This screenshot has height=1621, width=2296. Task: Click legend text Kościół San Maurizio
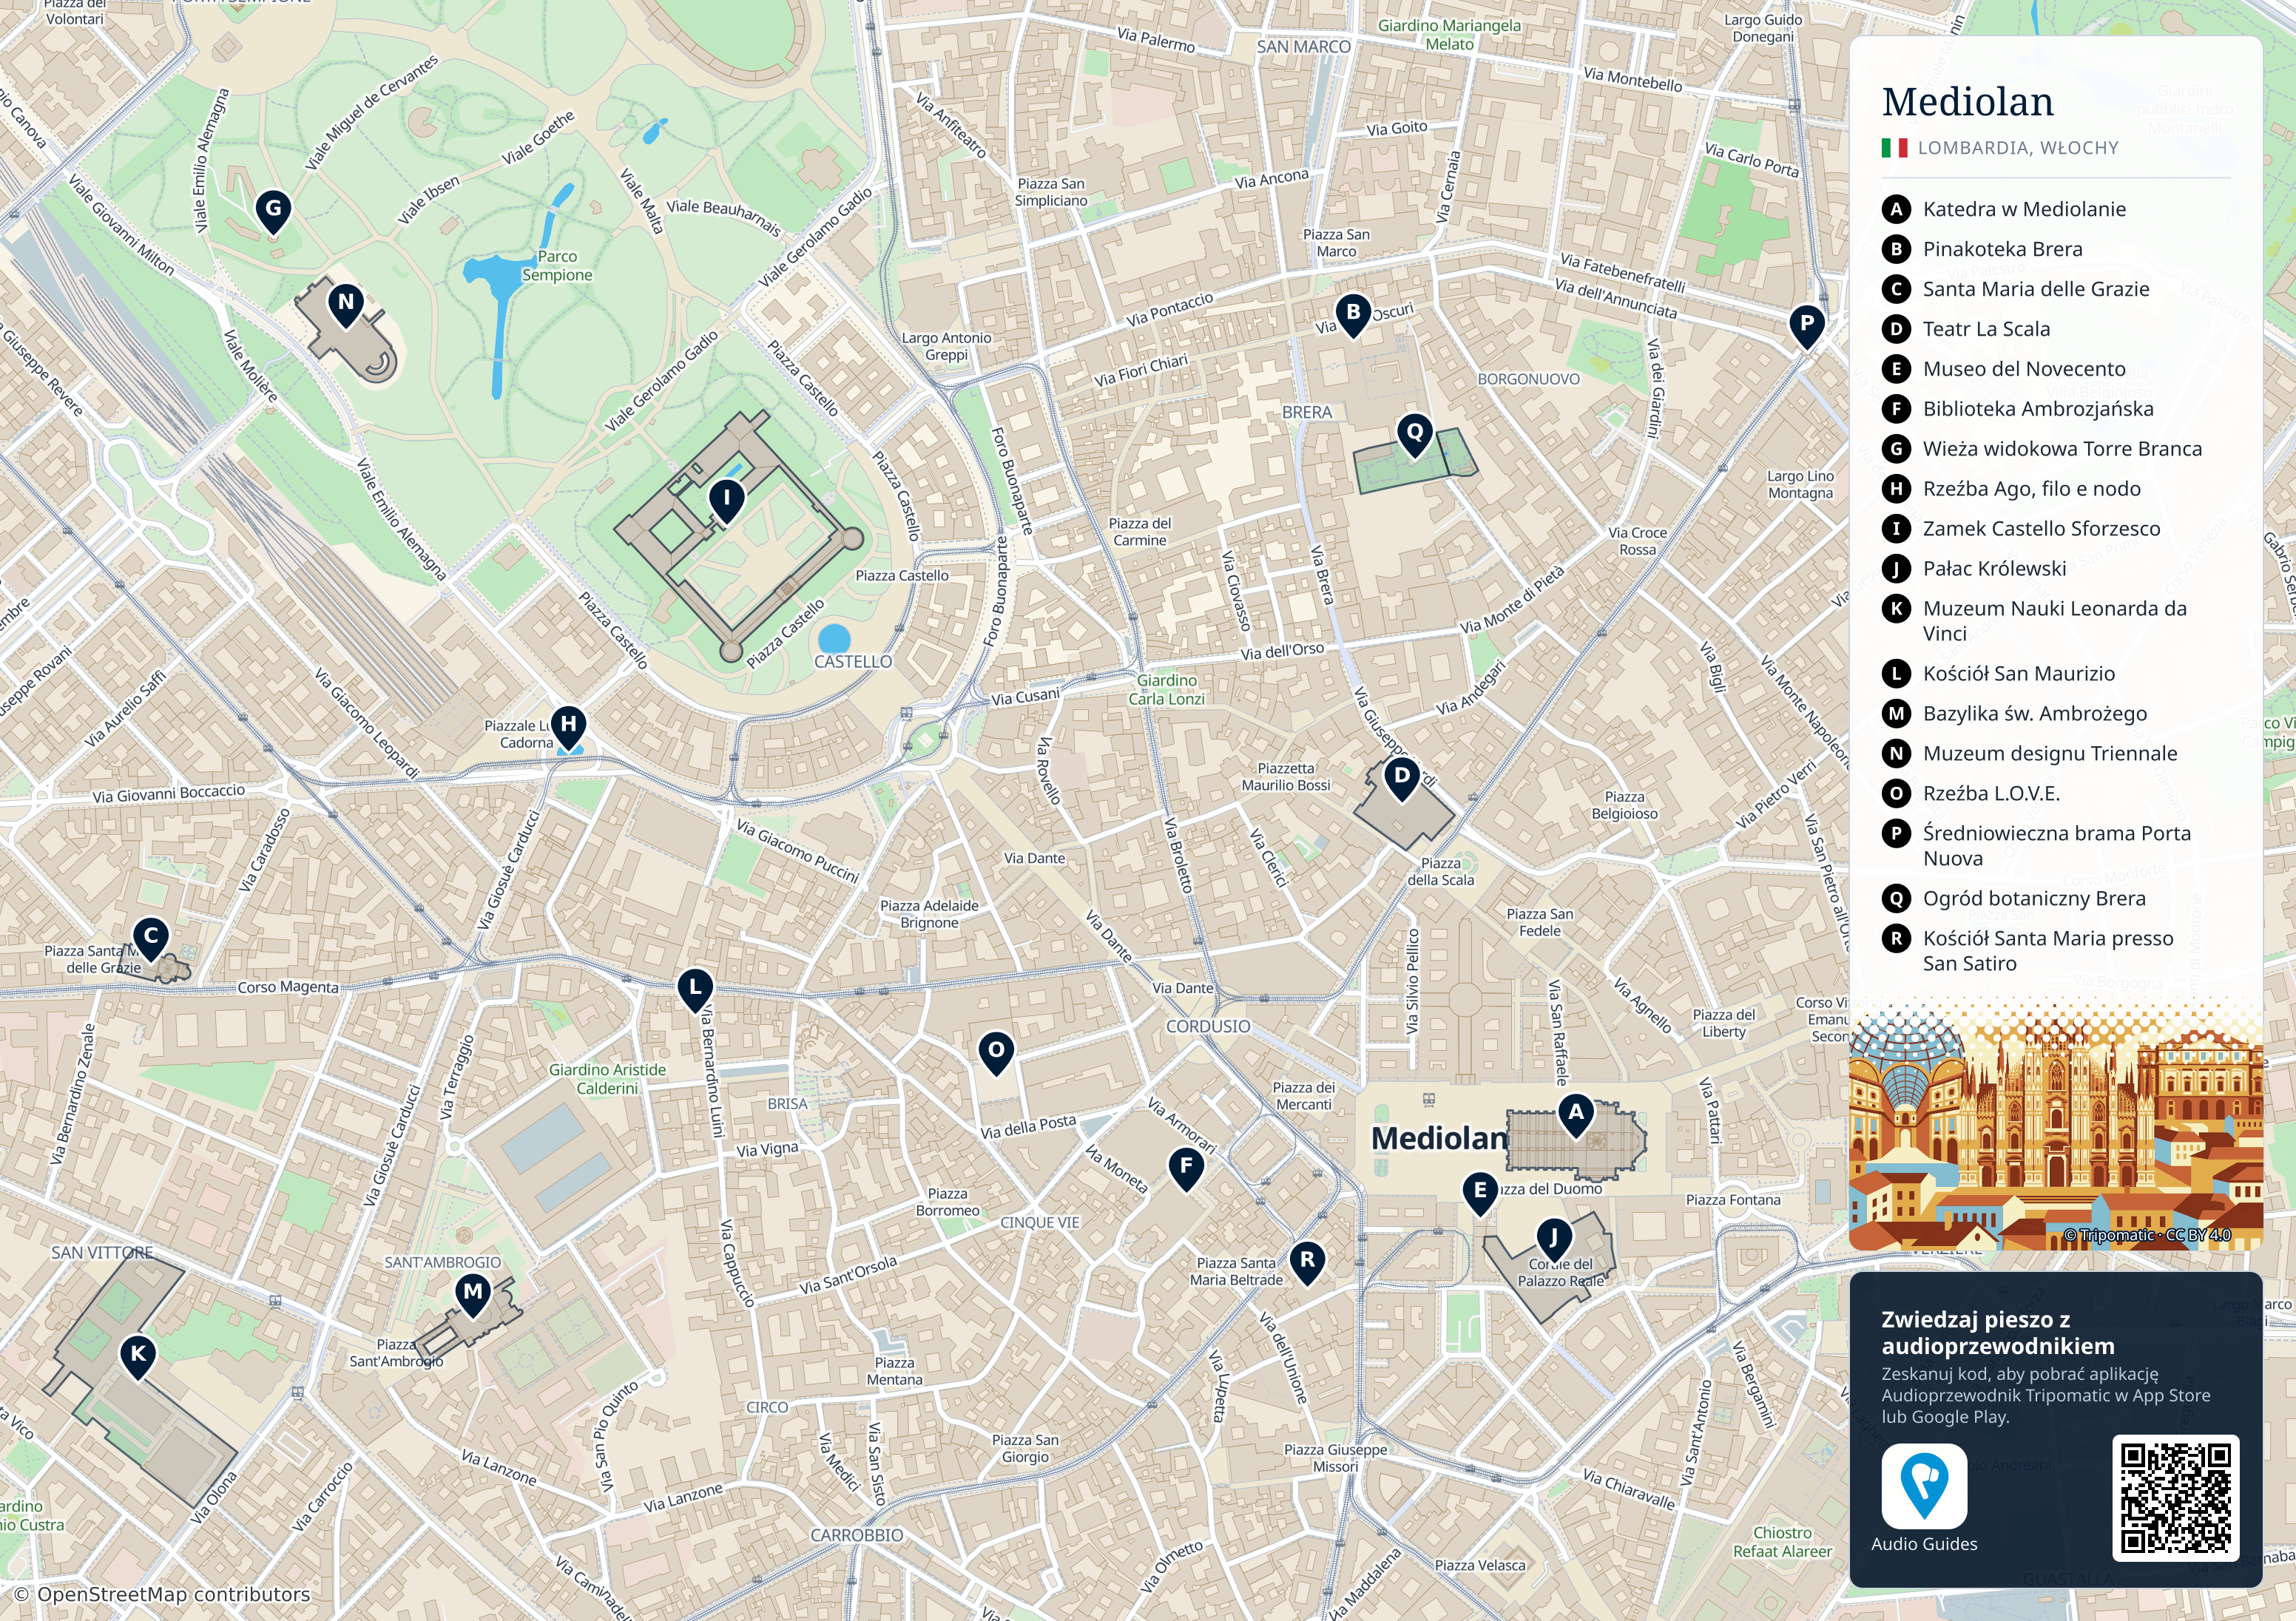(2019, 674)
